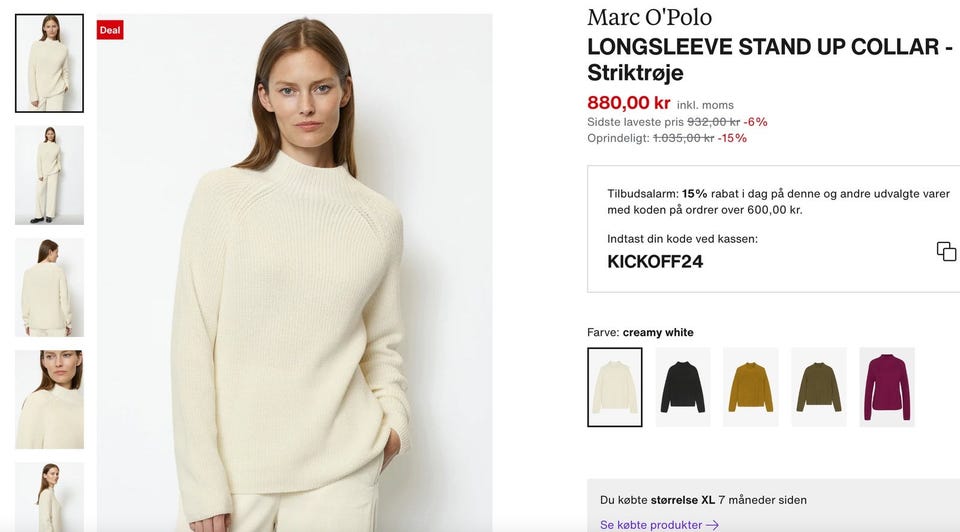This screenshot has height=532, width=960.
Task: Open the close-up collar thumbnail
Action: point(49,399)
